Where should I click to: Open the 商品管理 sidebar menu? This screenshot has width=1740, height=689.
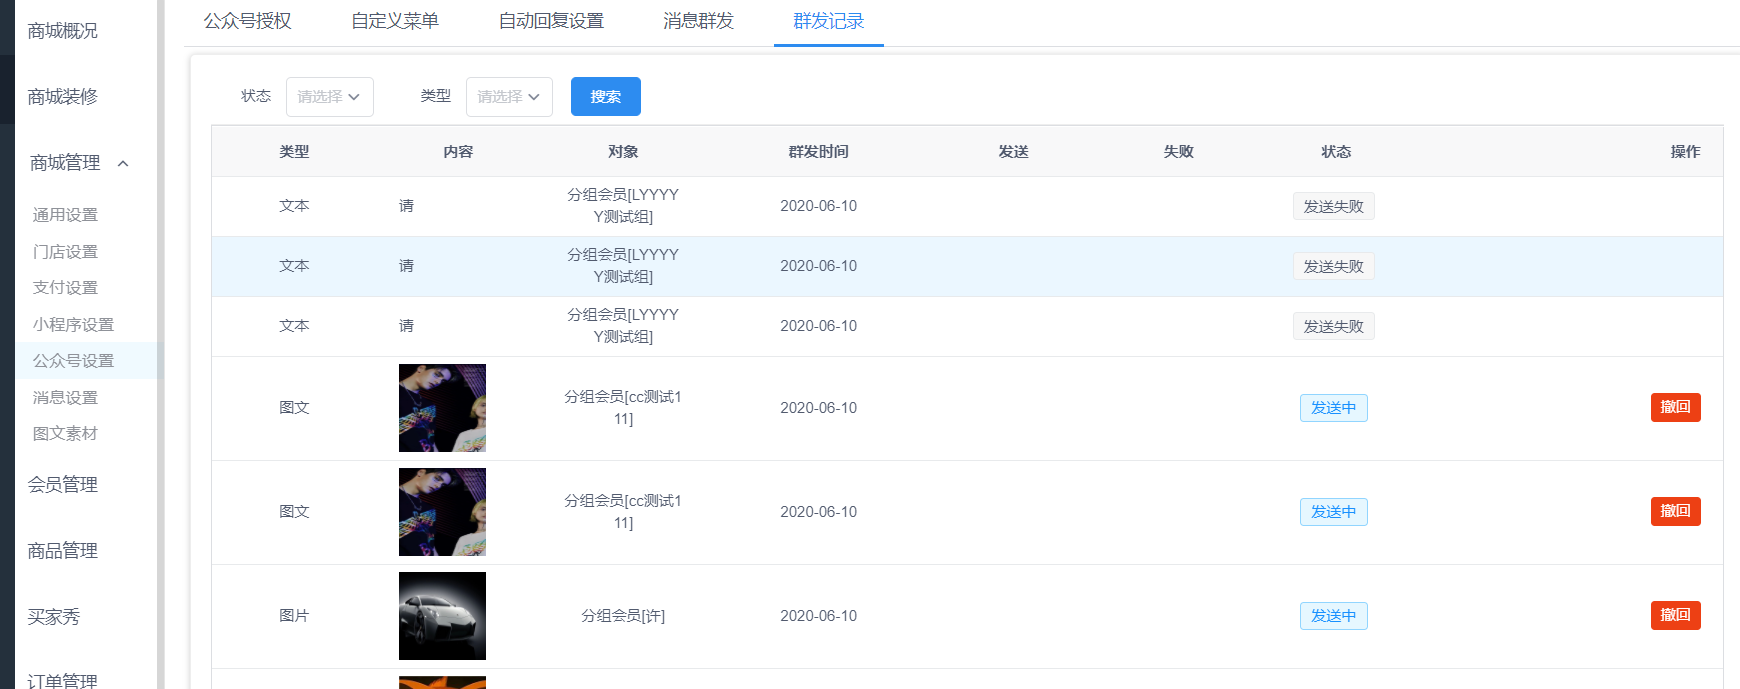click(62, 551)
